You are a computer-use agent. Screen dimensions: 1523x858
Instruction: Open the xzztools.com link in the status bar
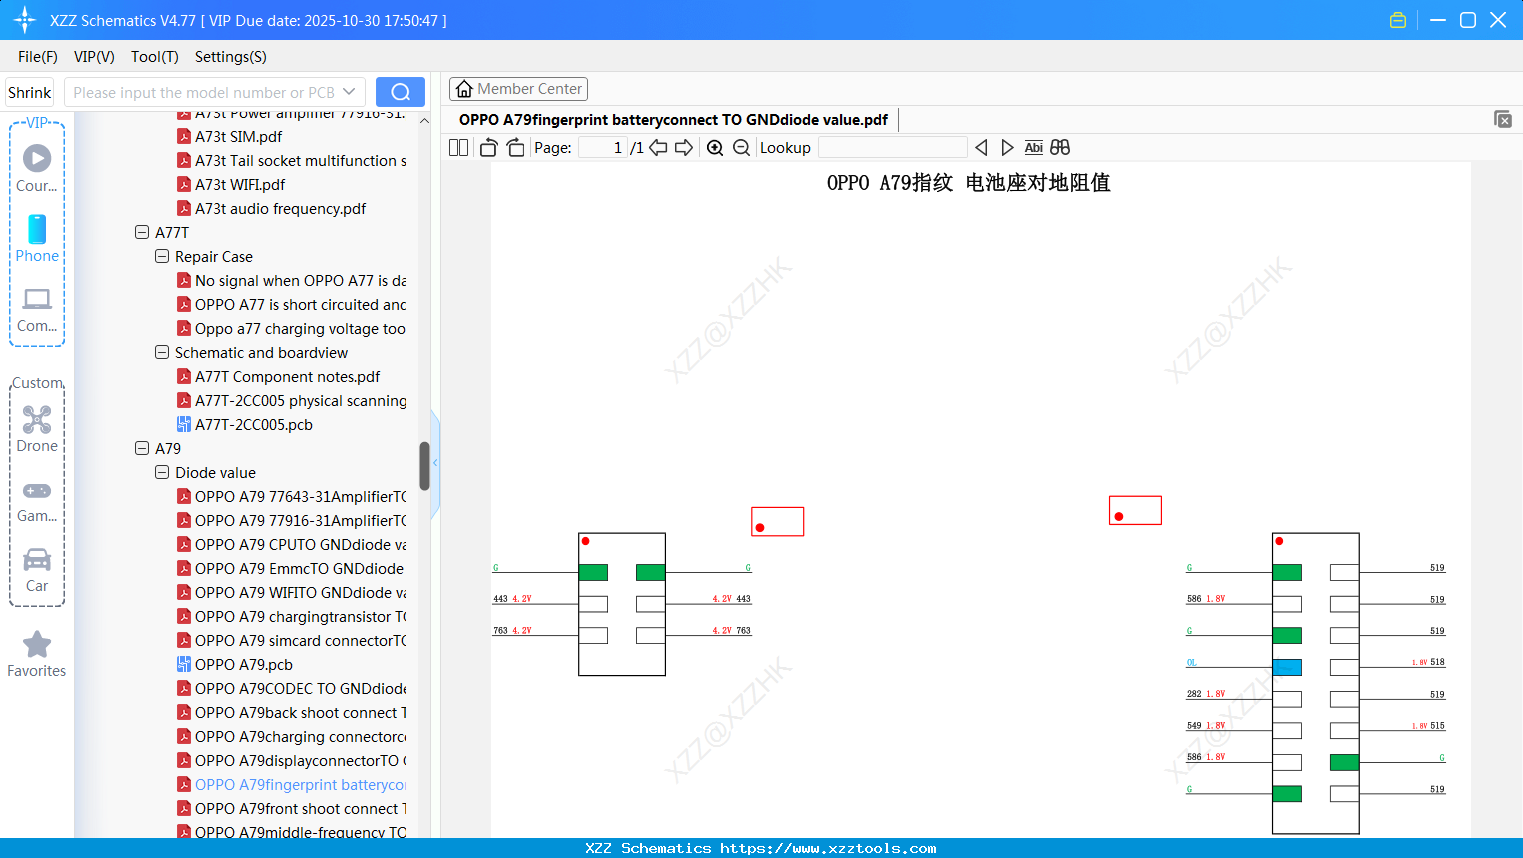point(828,848)
